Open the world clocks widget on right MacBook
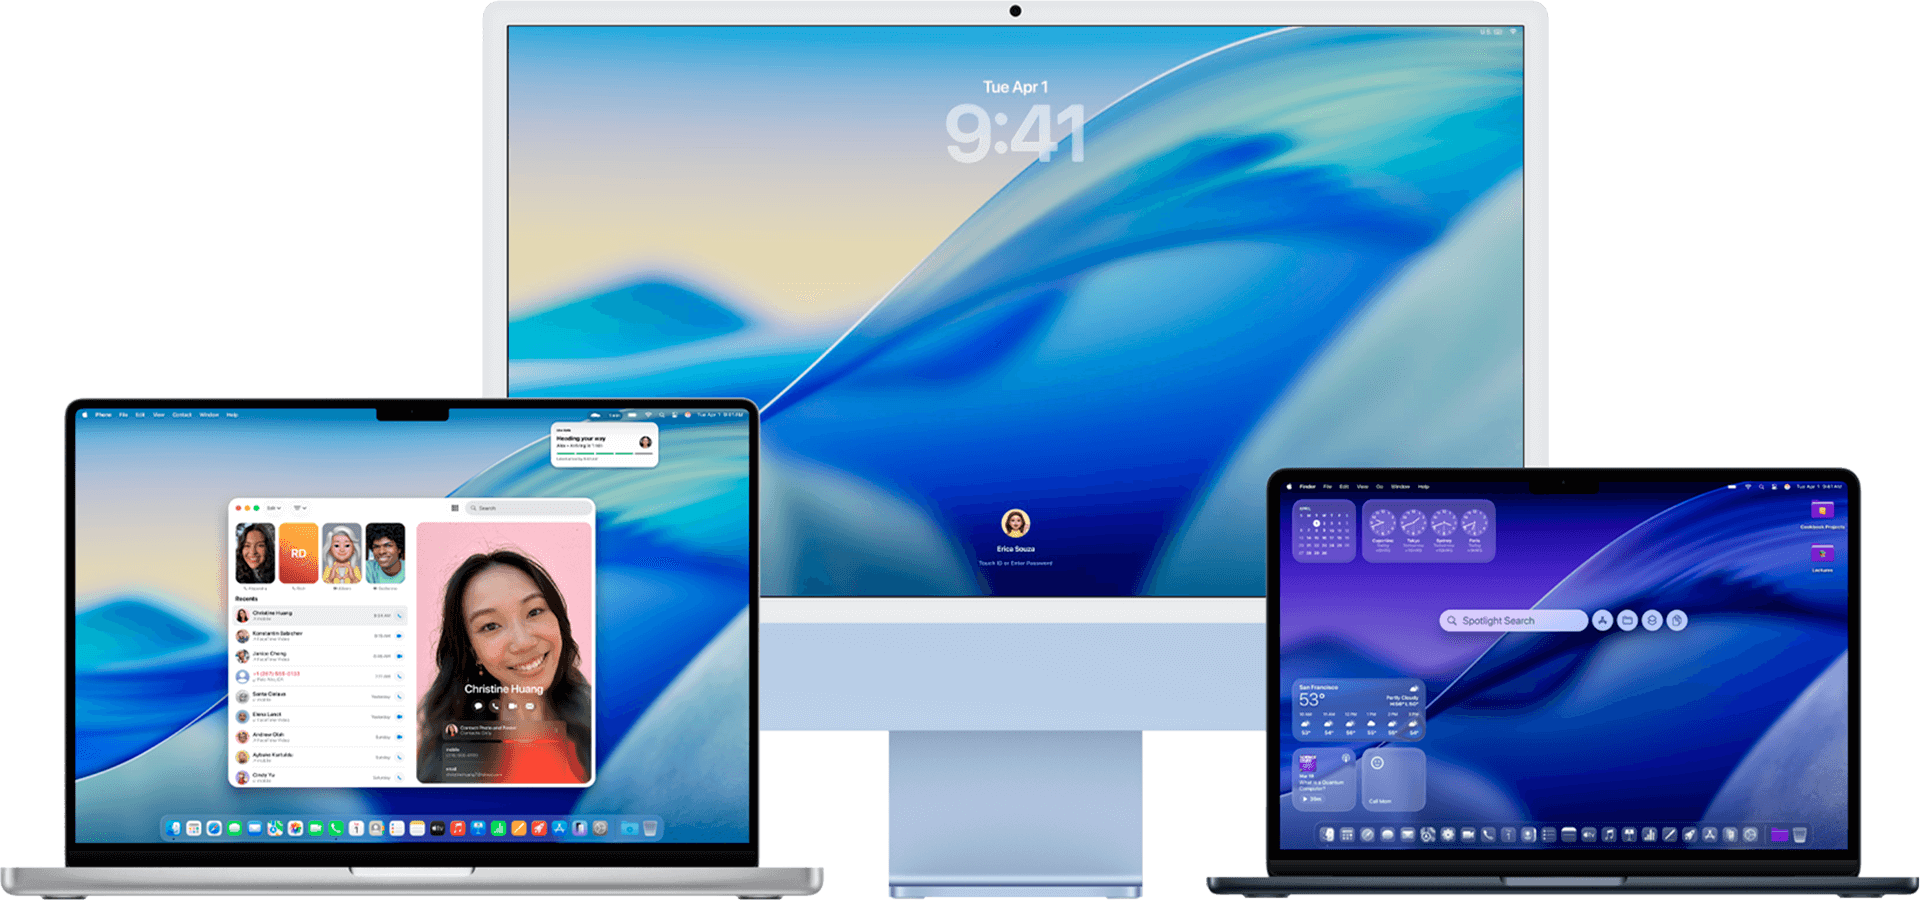This screenshot has width=1920, height=900. coord(1428,531)
